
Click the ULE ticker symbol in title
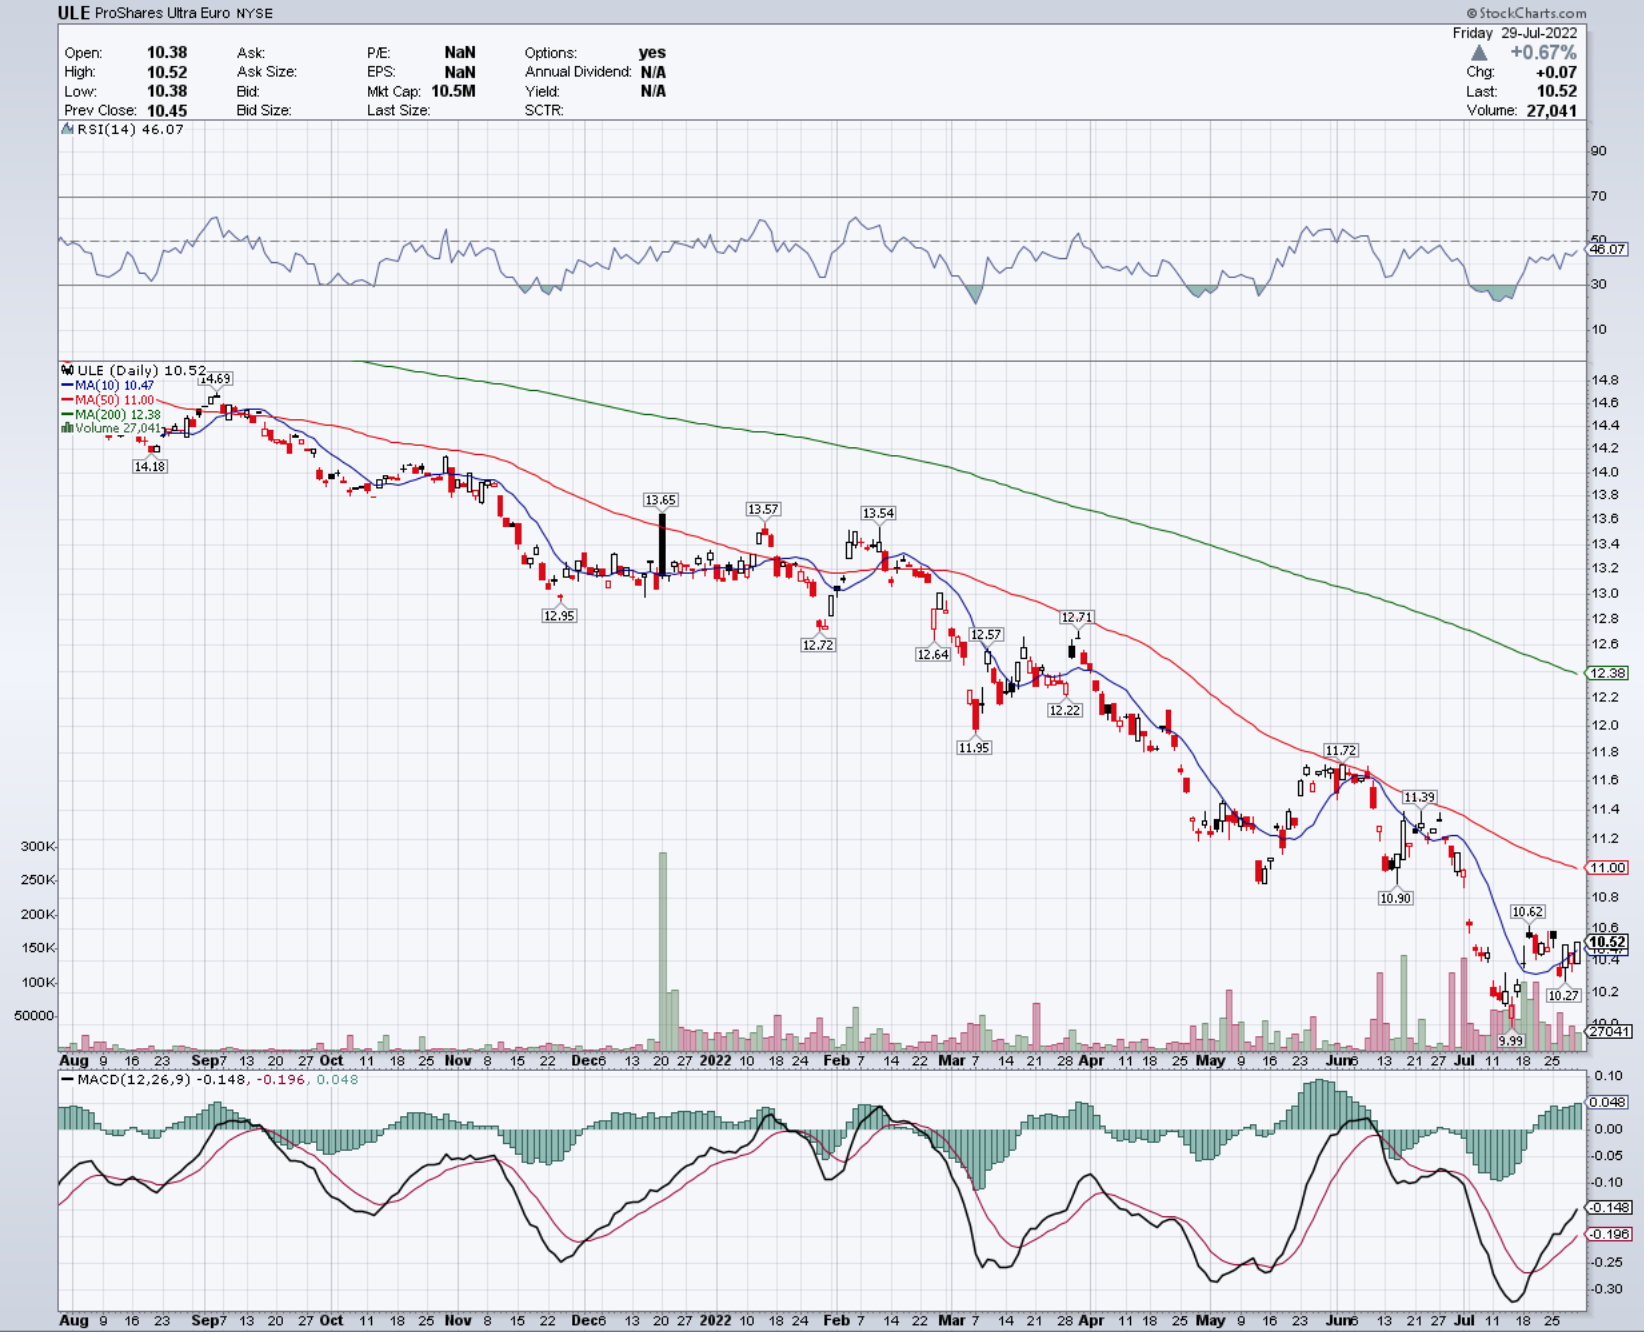click(x=74, y=13)
